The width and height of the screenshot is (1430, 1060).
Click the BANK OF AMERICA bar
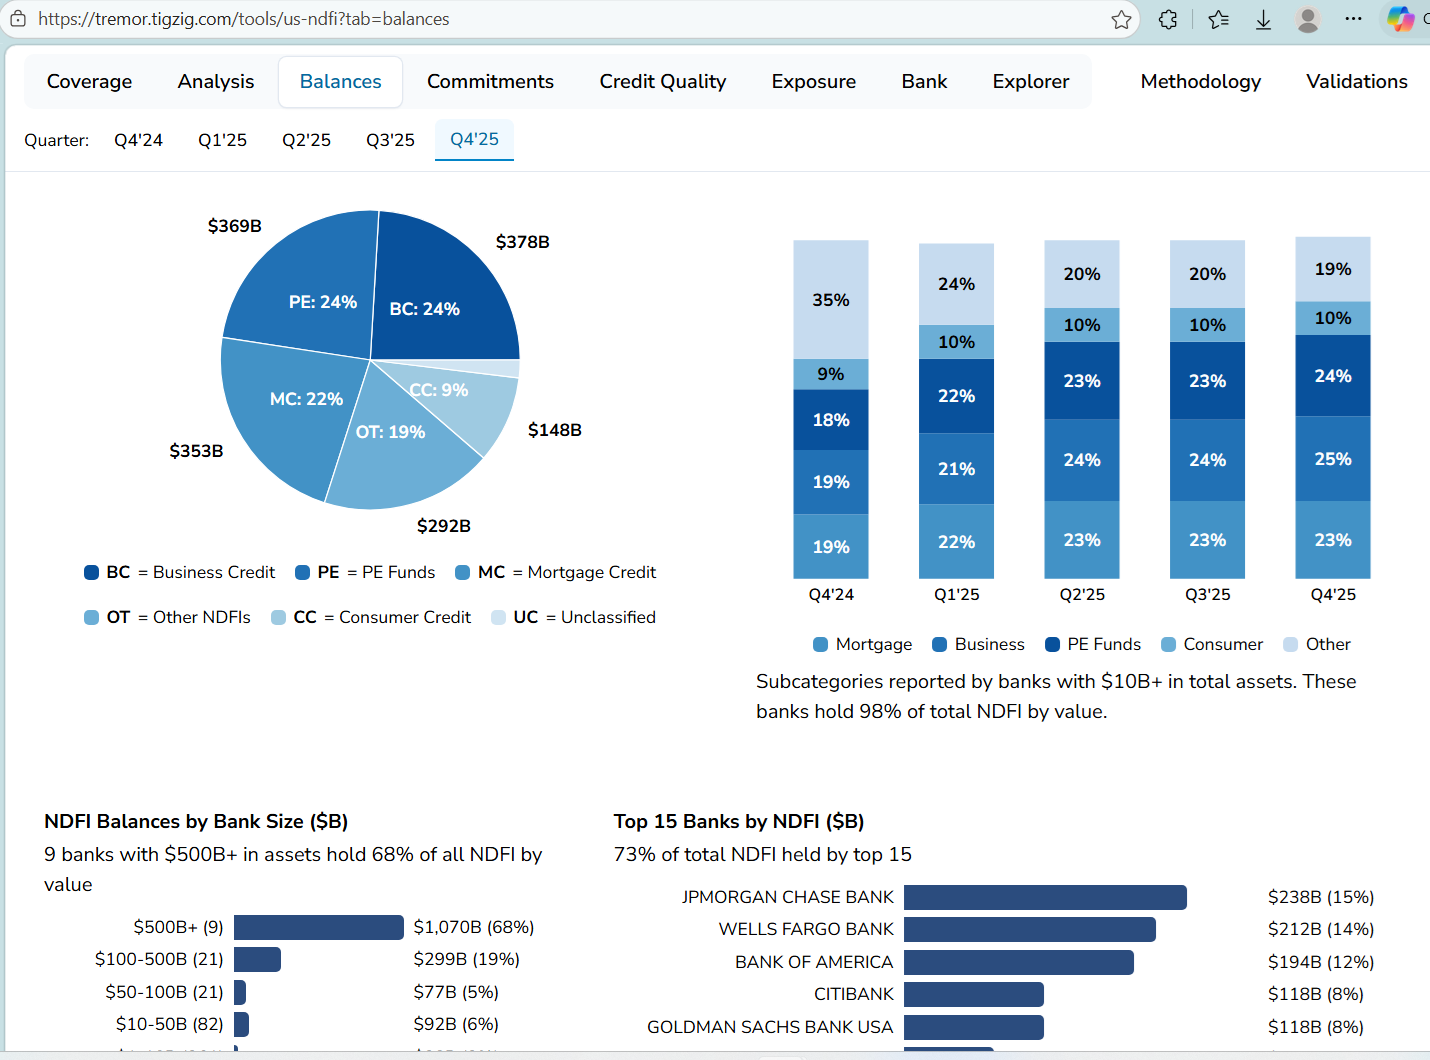(1019, 962)
